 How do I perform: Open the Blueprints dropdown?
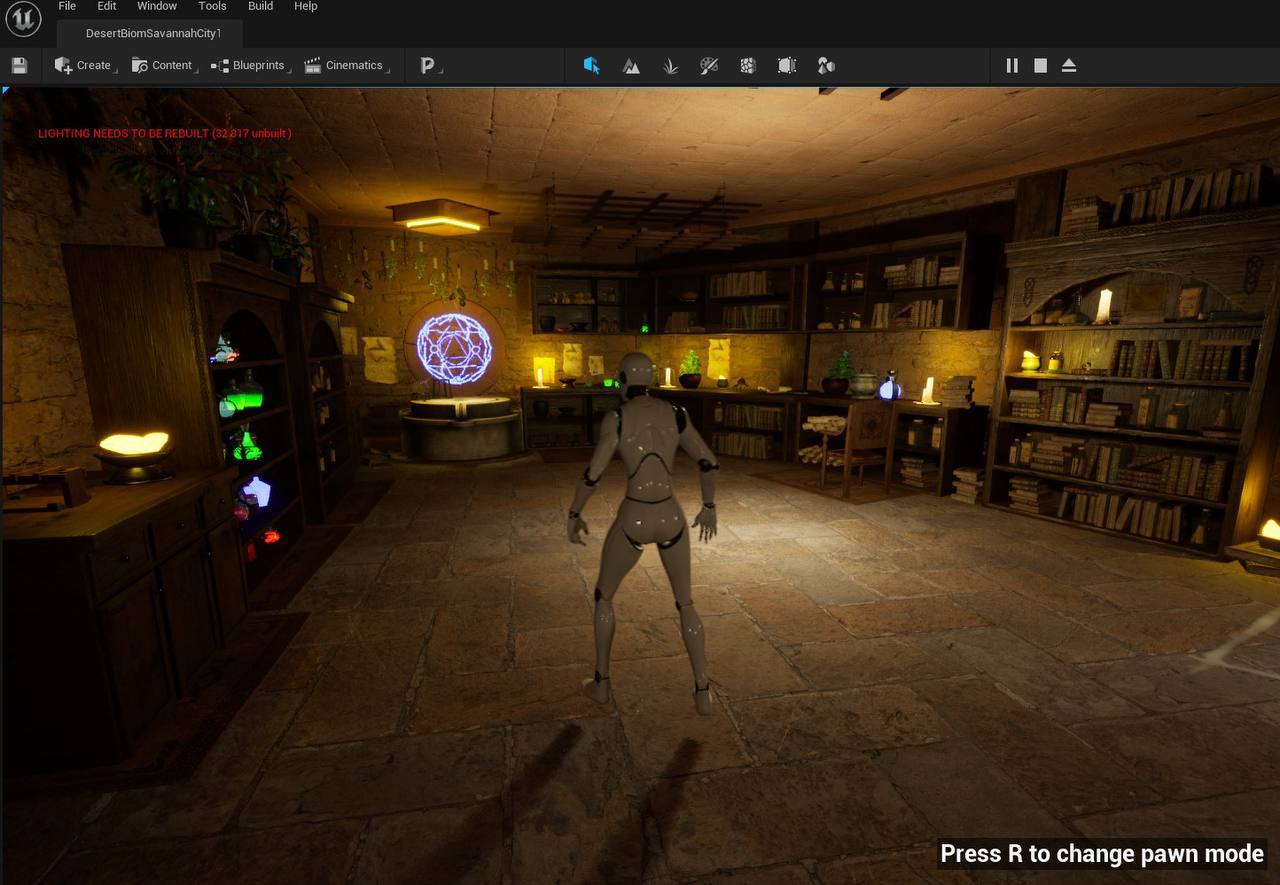[249, 65]
